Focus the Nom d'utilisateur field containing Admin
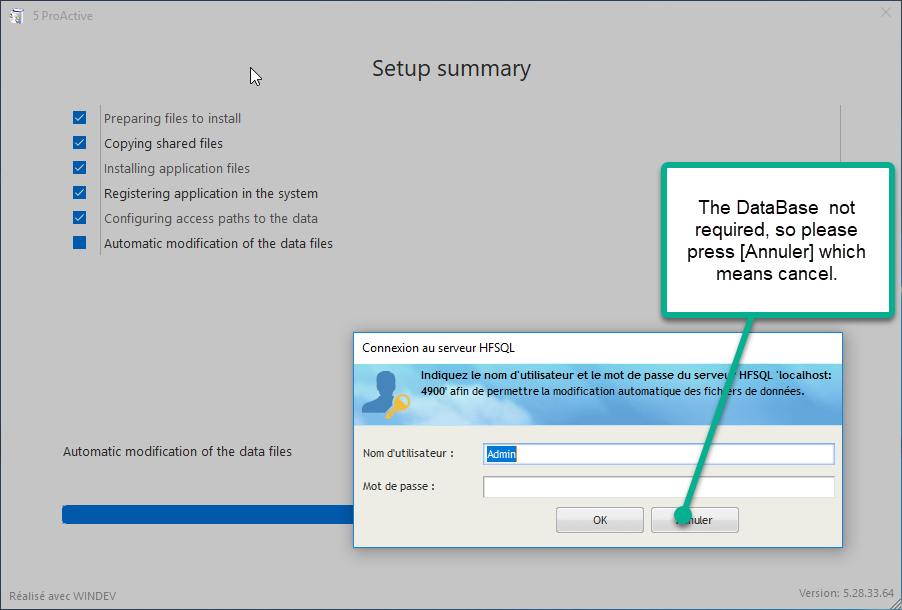902x610 pixels. (x=659, y=454)
